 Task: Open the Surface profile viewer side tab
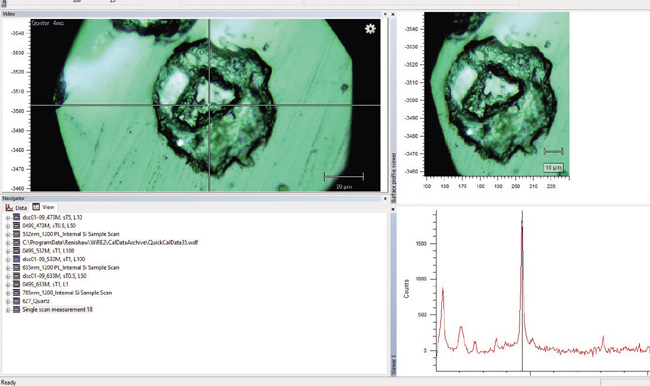point(393,177)
